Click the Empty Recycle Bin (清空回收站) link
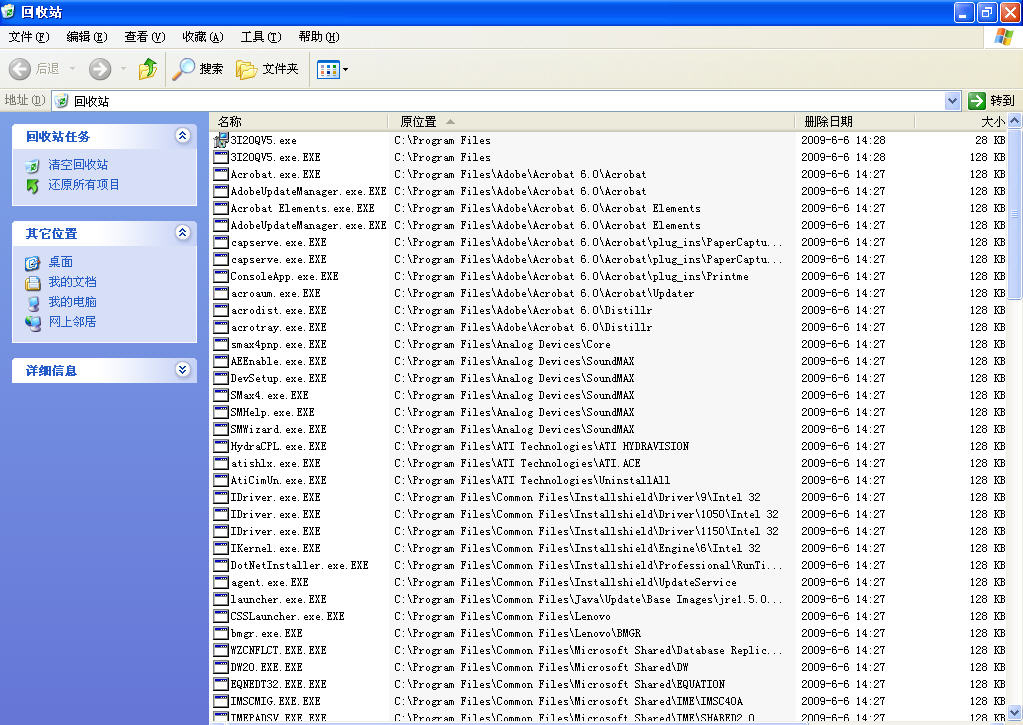The width and height of the screenshot is (1023, 725). (78, 164)
